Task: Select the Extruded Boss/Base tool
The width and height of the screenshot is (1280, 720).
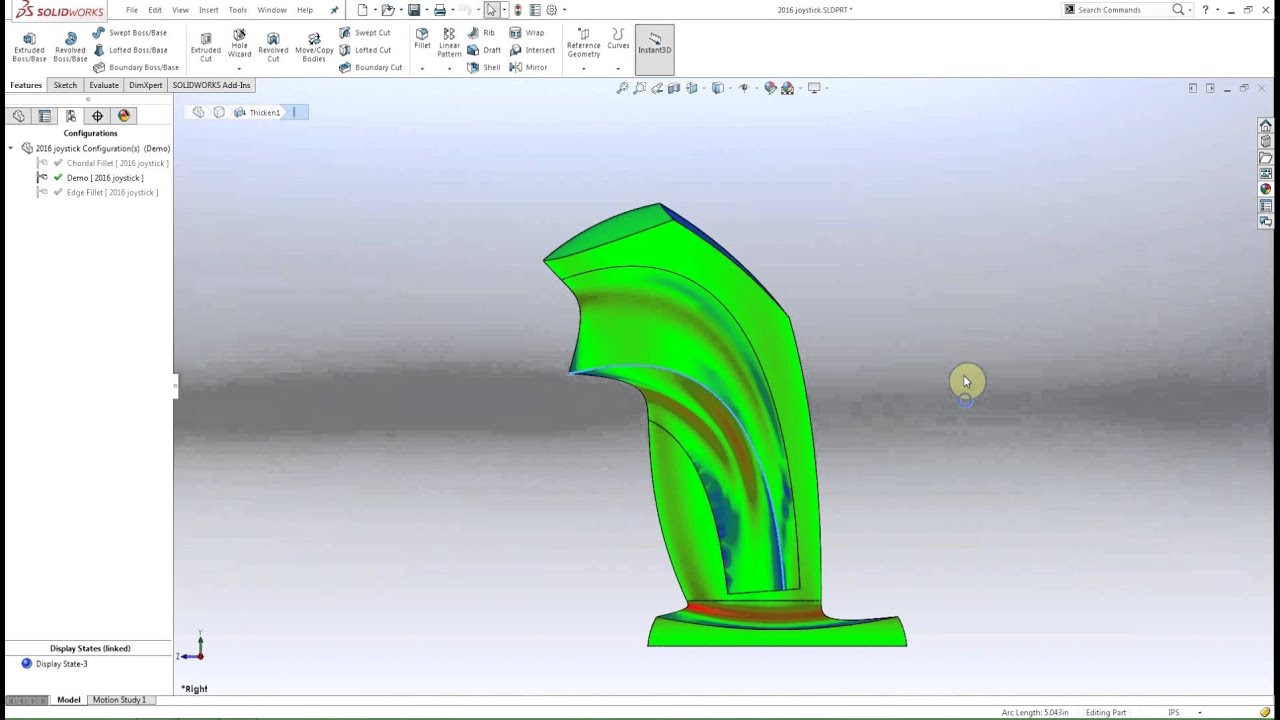Action: point(29,47)
